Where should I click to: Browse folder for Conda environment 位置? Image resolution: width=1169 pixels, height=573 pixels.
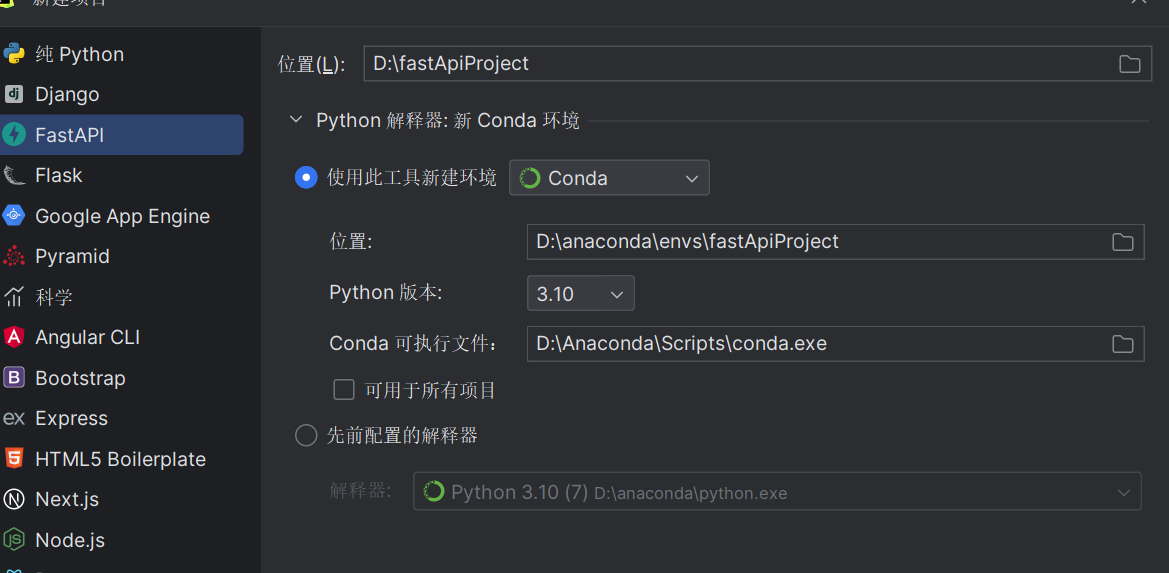(1122, 241)
